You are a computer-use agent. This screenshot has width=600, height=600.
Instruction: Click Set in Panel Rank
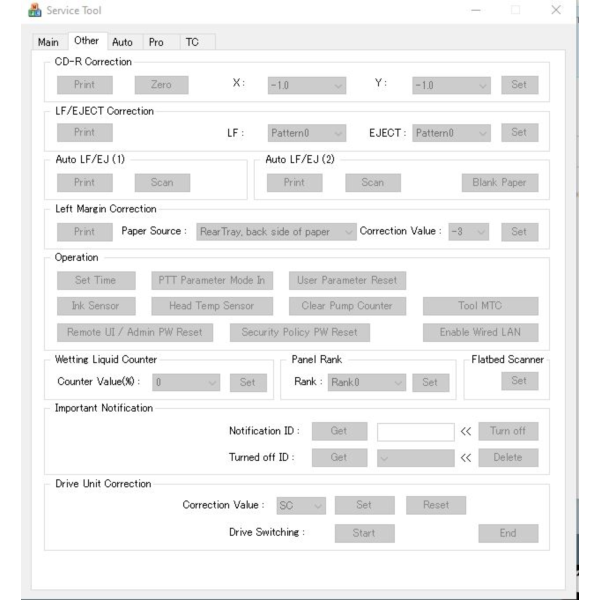tap(430, 383)
